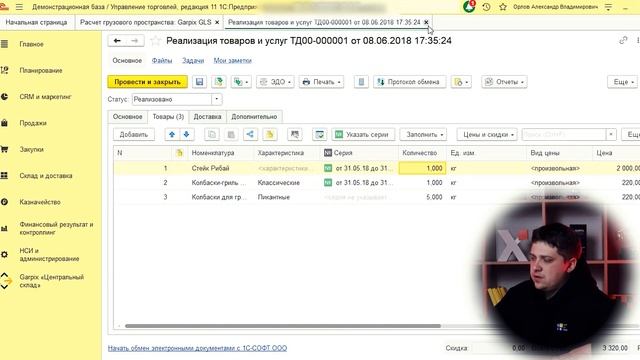Open favorites star in the title bar

tap(503, 7)
